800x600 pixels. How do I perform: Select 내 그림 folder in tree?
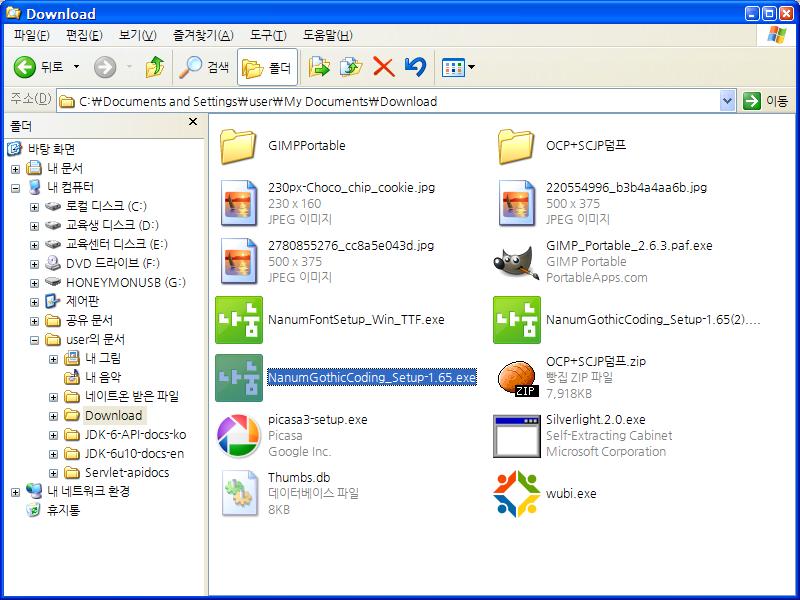click(x=103, y=358)
